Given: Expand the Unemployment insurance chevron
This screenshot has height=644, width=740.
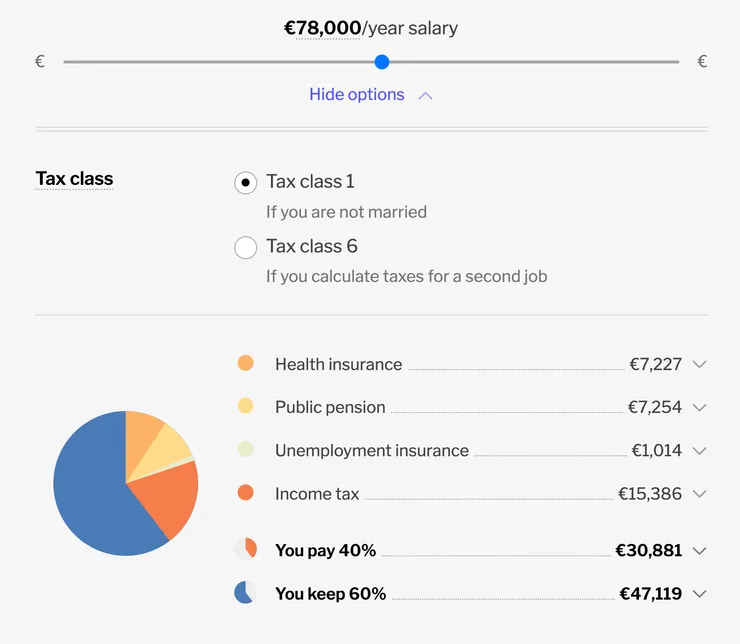Looking at the screenshot, I should point(700,450).
